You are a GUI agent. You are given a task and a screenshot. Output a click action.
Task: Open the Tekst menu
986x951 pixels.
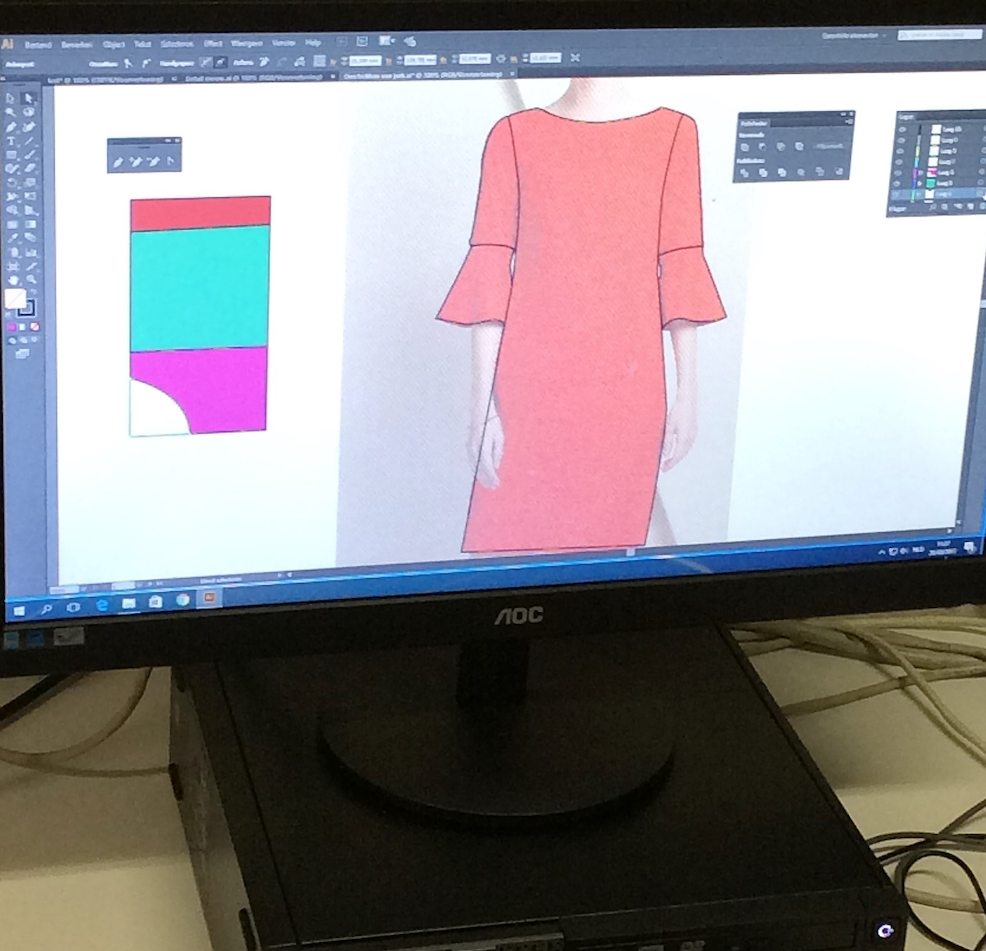point(143,44)
